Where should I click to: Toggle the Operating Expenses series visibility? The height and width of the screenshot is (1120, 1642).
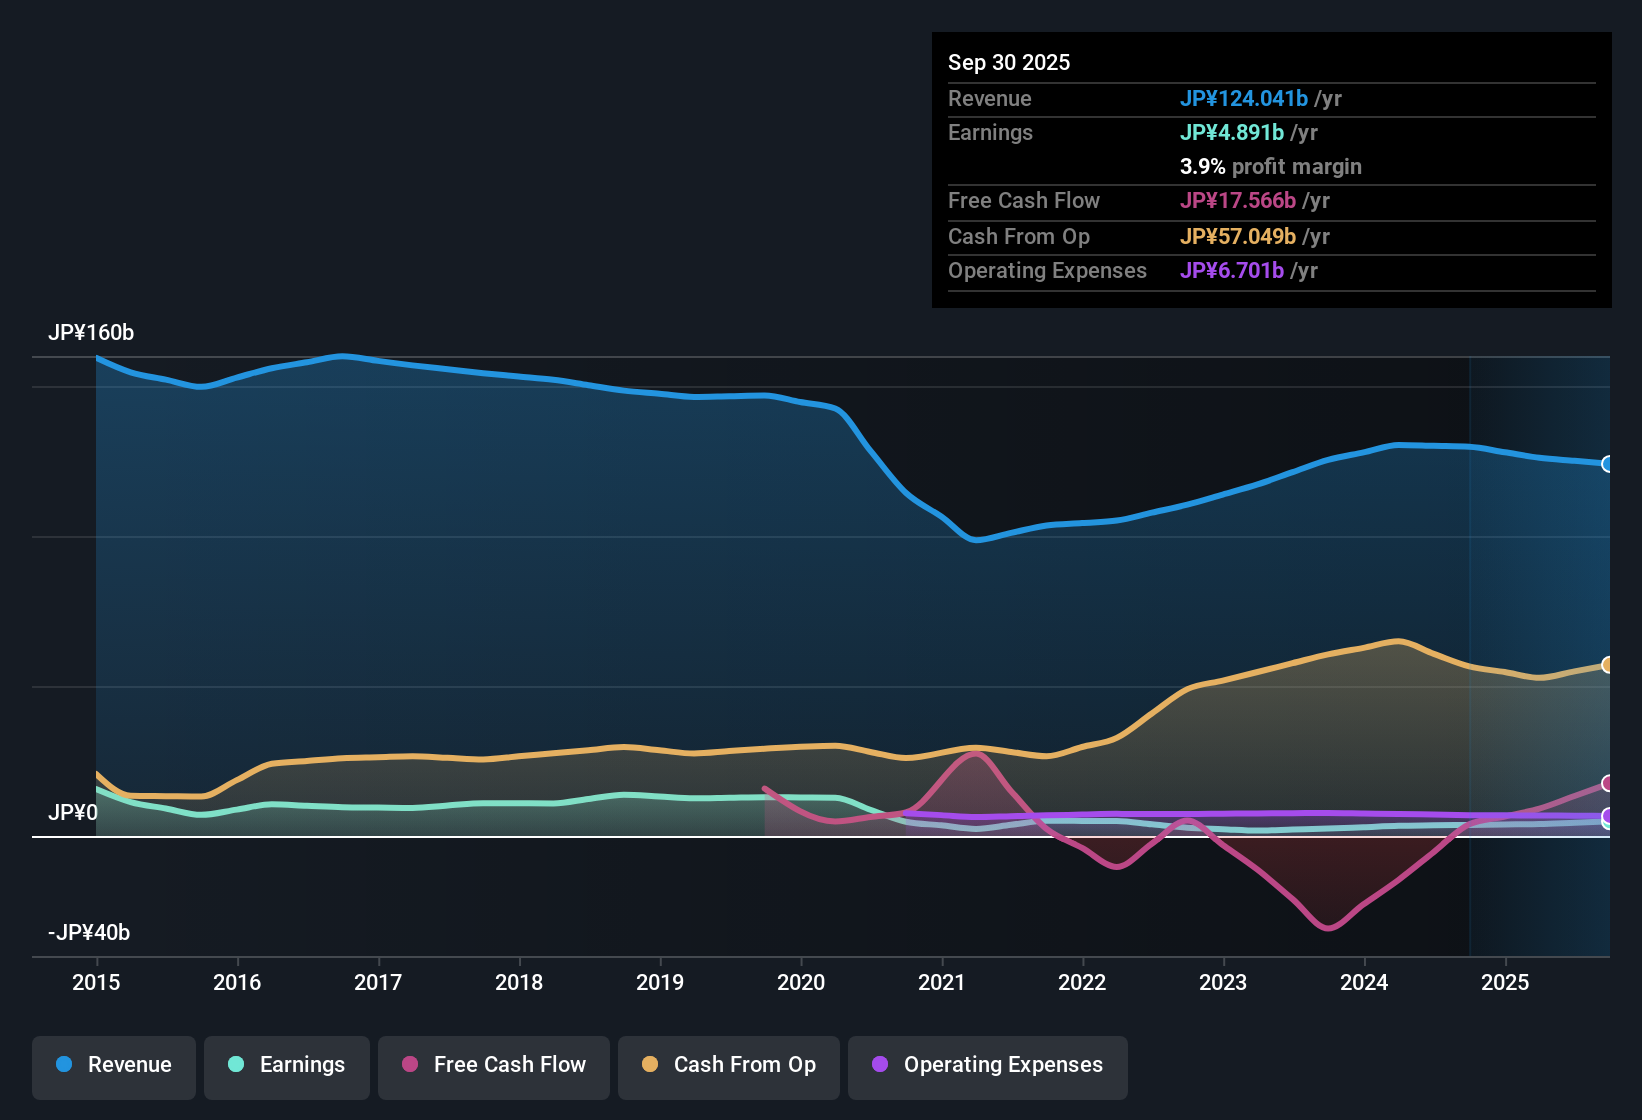pyautogui.click(x=987, y=1065)
